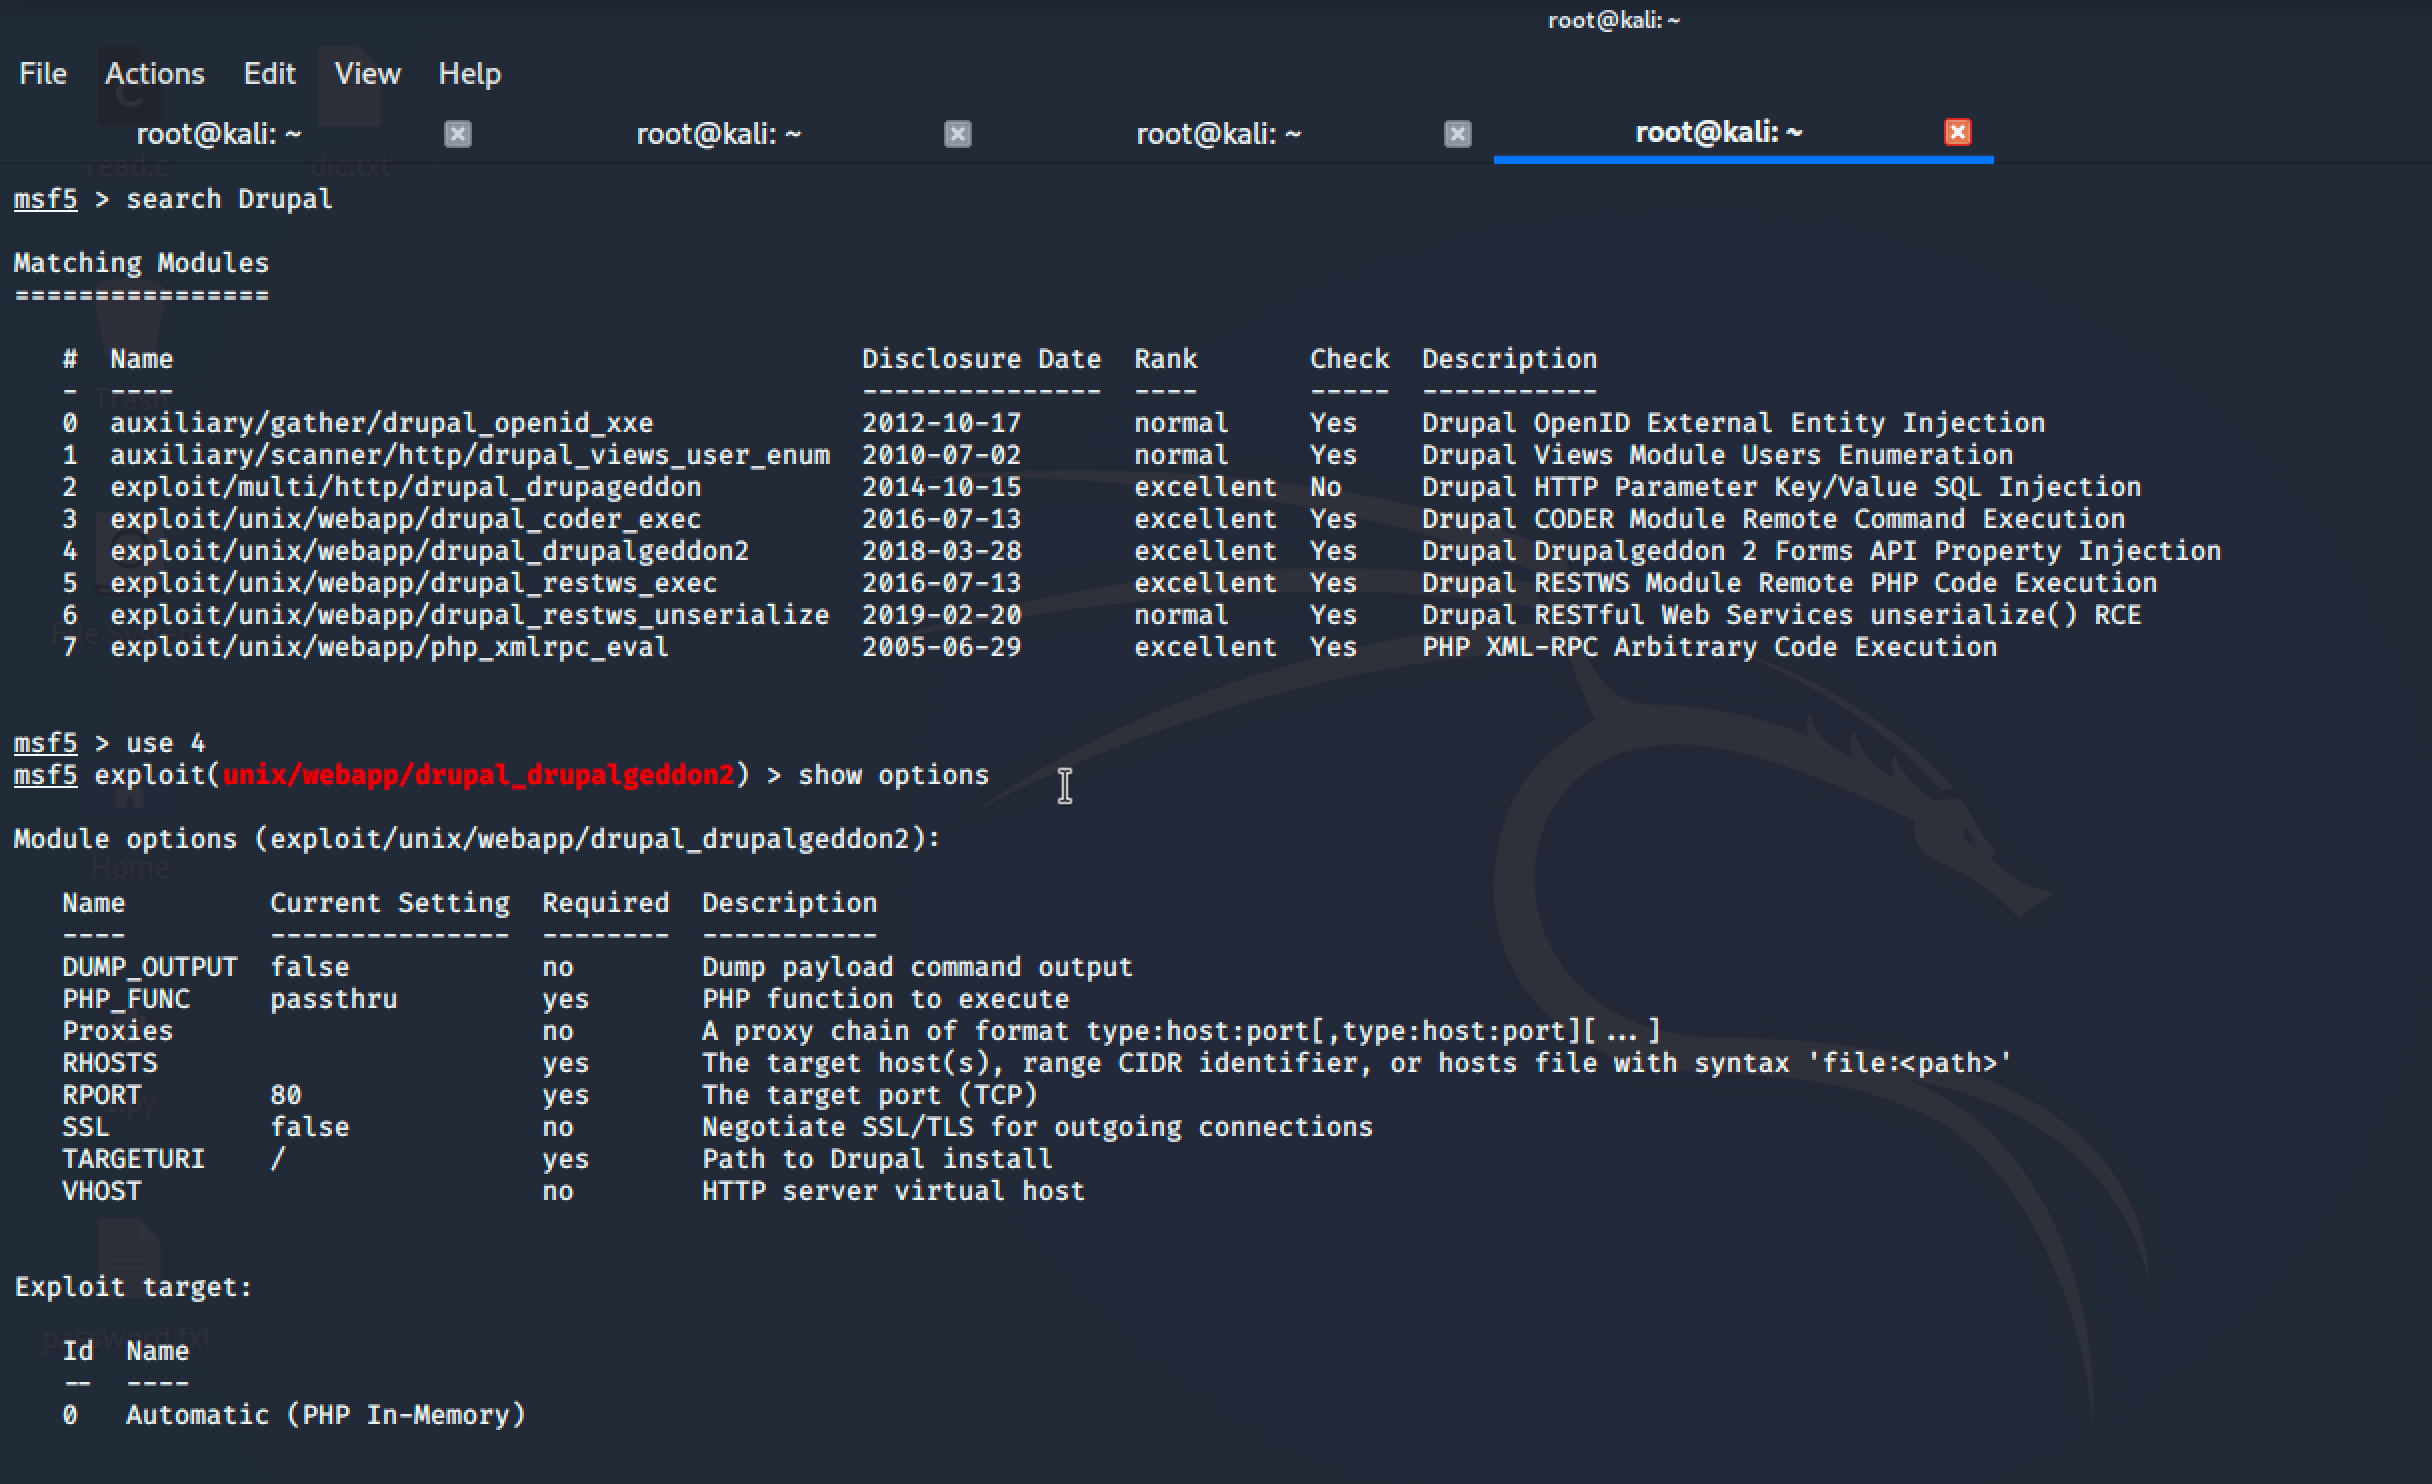The height and width of the screenshot is (1484, 2432).
Task: Open the File menu
Action: coord(43,74)
